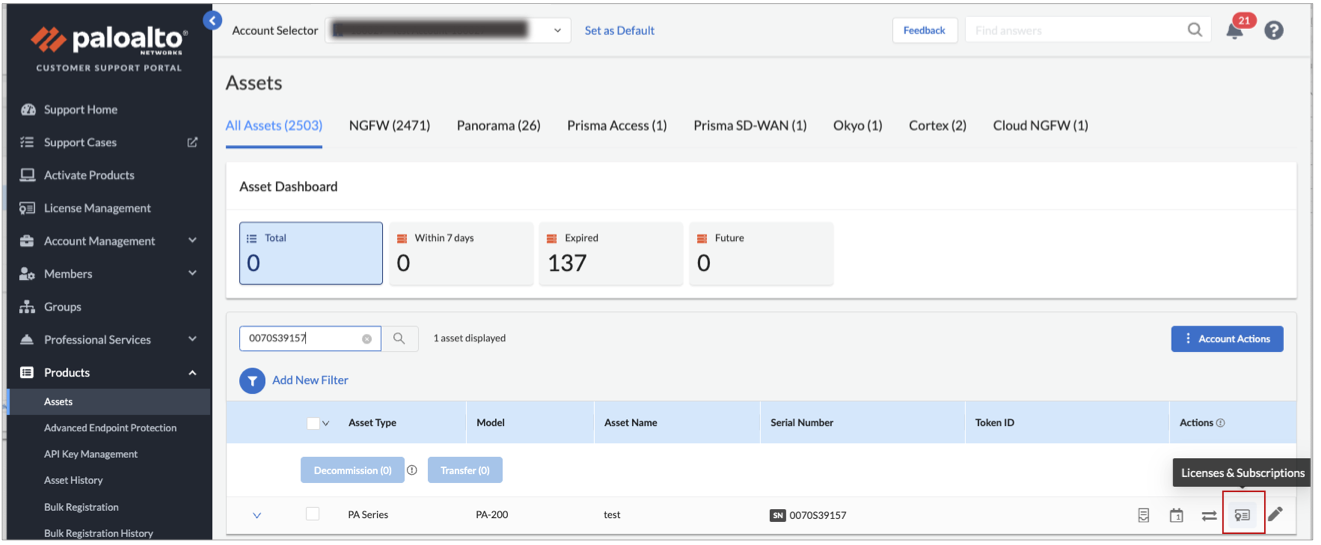Image resolution: width=1321 pixels, height=545 pixels.
Task: Open the Account Selector dropdown
Action: (558, 31)
